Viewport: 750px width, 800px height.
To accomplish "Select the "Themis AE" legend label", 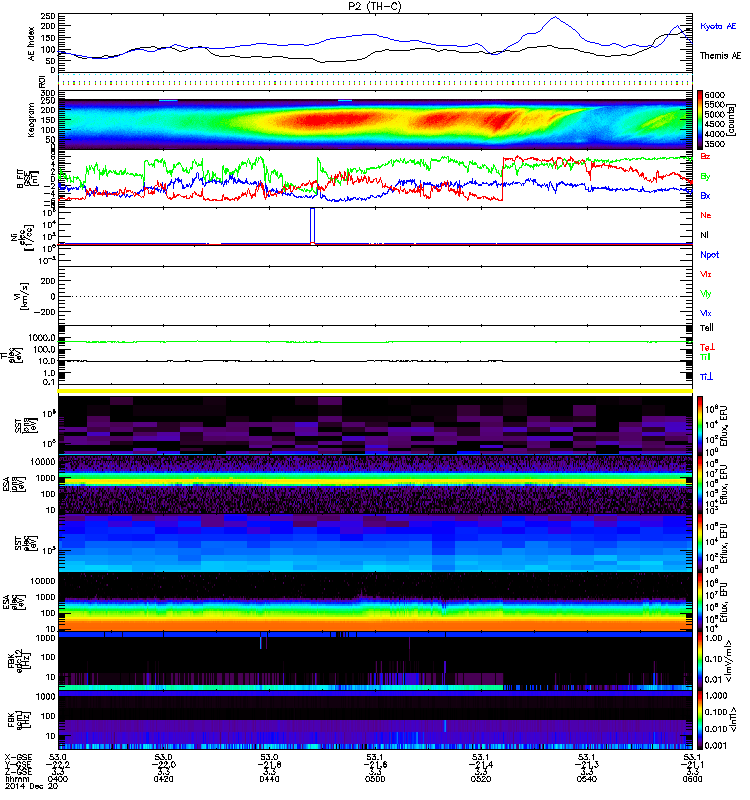I will 720,56.
